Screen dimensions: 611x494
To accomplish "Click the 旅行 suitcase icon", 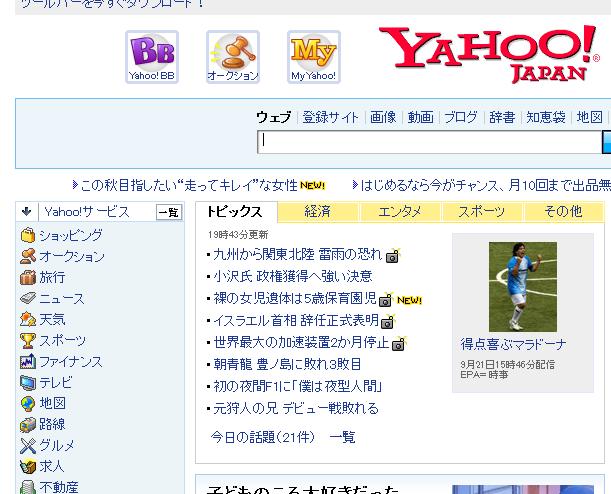I will pos(28,277).
